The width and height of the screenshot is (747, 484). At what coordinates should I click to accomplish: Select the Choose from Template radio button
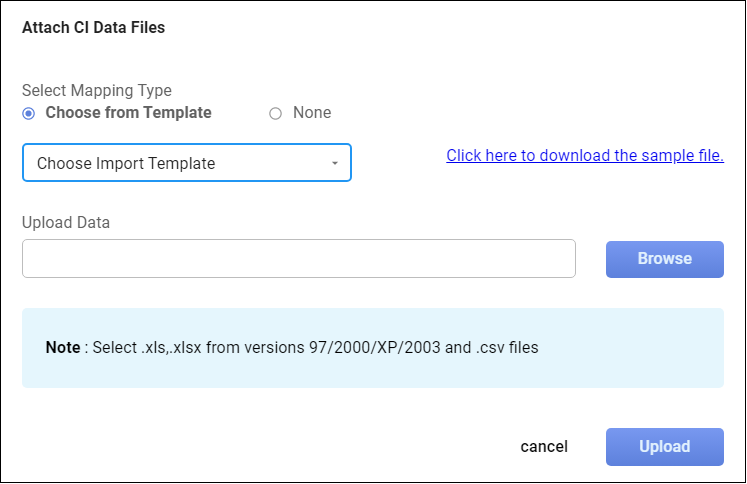pos(28,113)
